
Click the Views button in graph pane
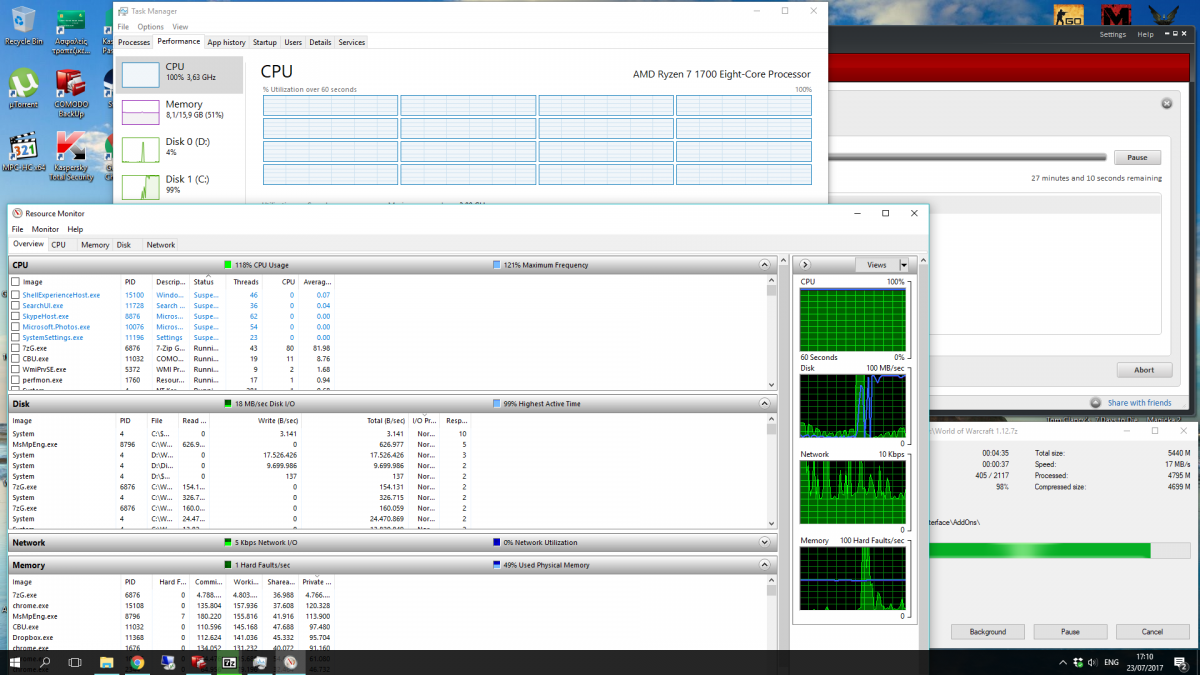877,265
